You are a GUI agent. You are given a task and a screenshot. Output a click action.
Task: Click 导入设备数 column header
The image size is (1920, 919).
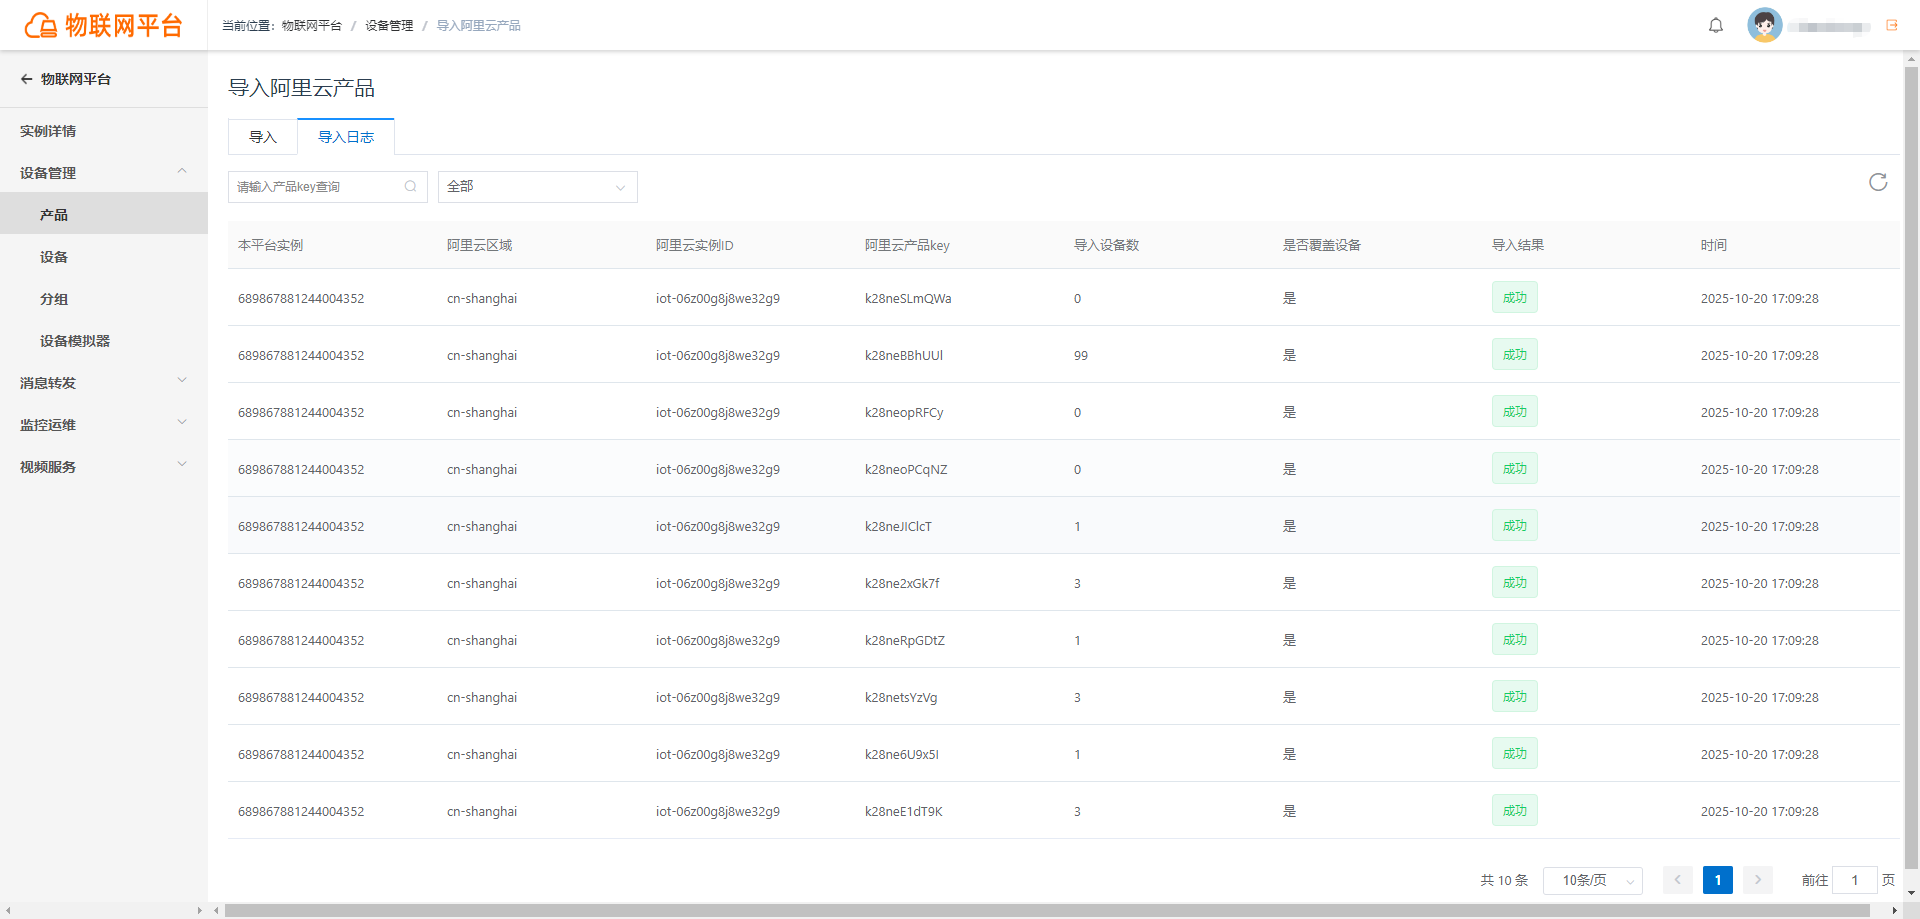pos(1106,245)
